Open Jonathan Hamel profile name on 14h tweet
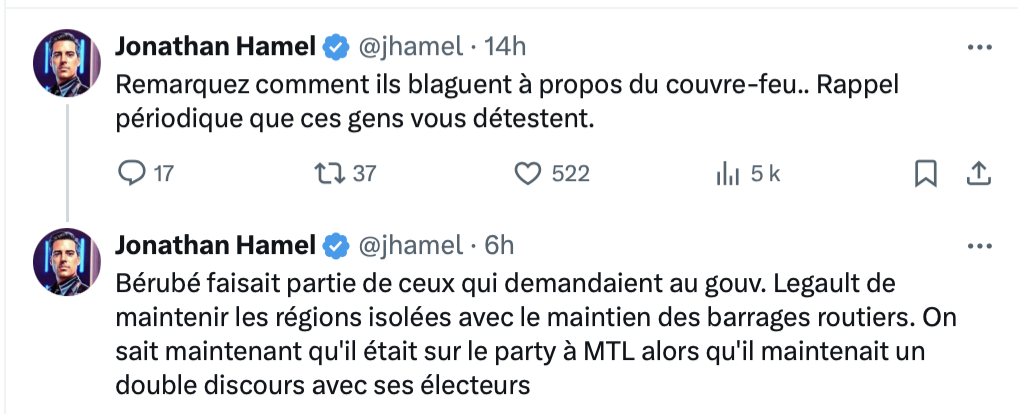The width and height of the screenshot is (1018, 414). coord(216,47)
